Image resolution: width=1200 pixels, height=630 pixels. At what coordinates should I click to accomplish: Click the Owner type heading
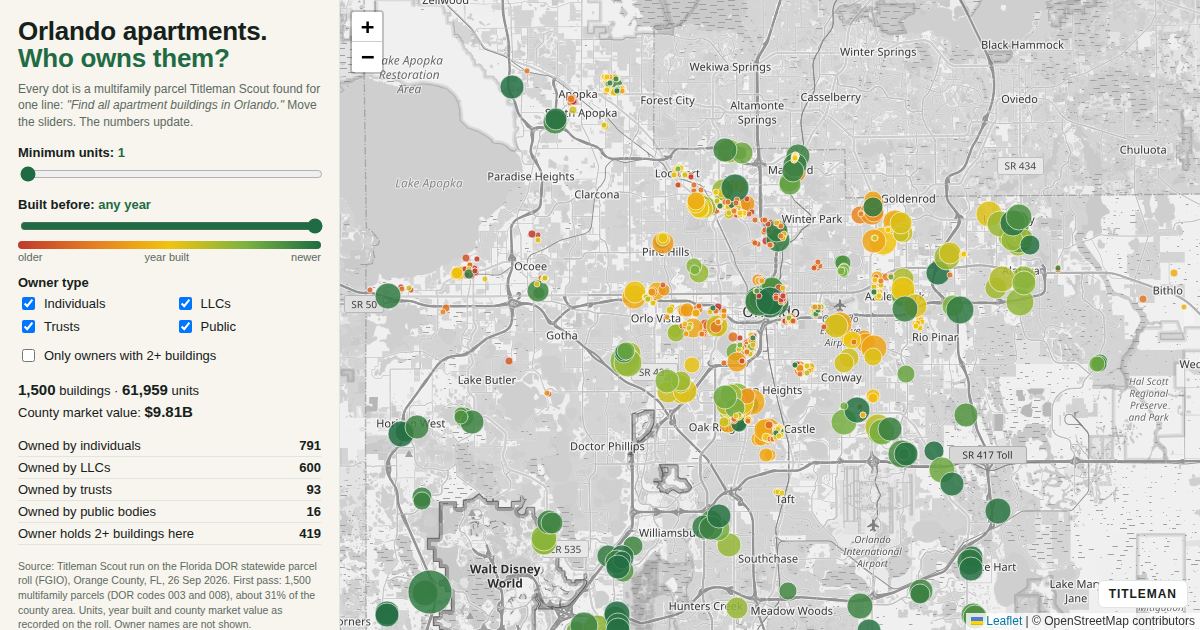tap(53, 283)
